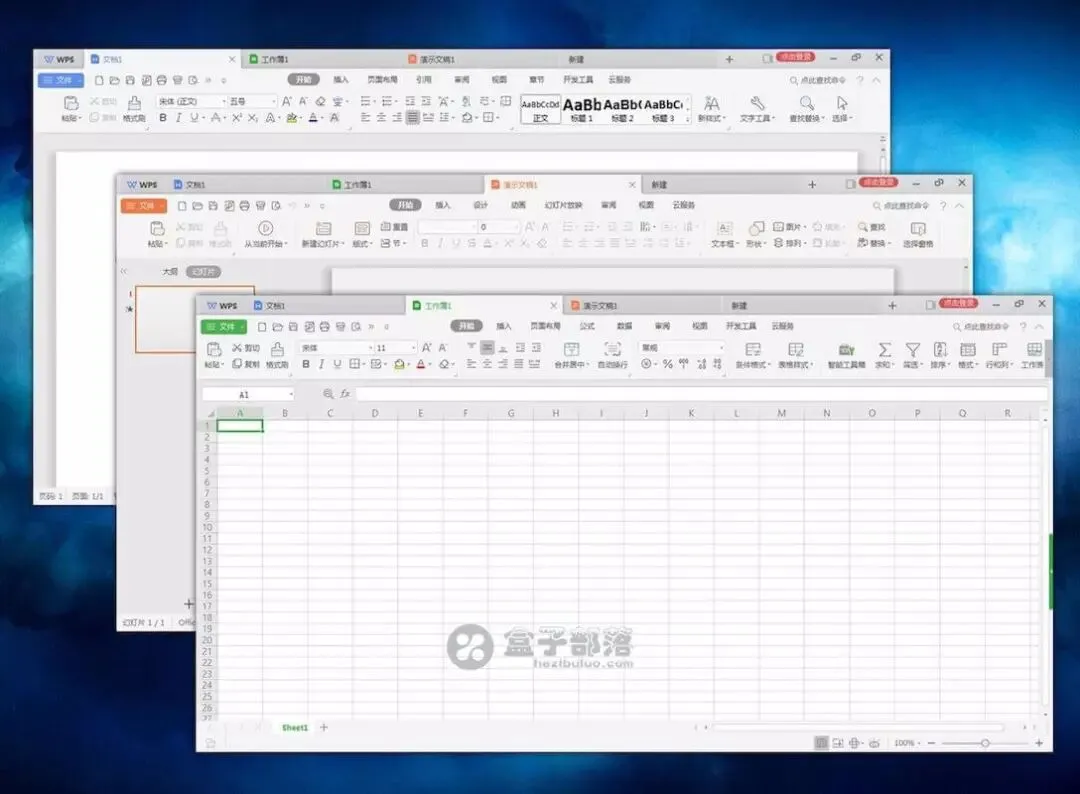Click Merge and Center icon in spreadsheet
1080x794 pixels.
click(x=571, y=349)
